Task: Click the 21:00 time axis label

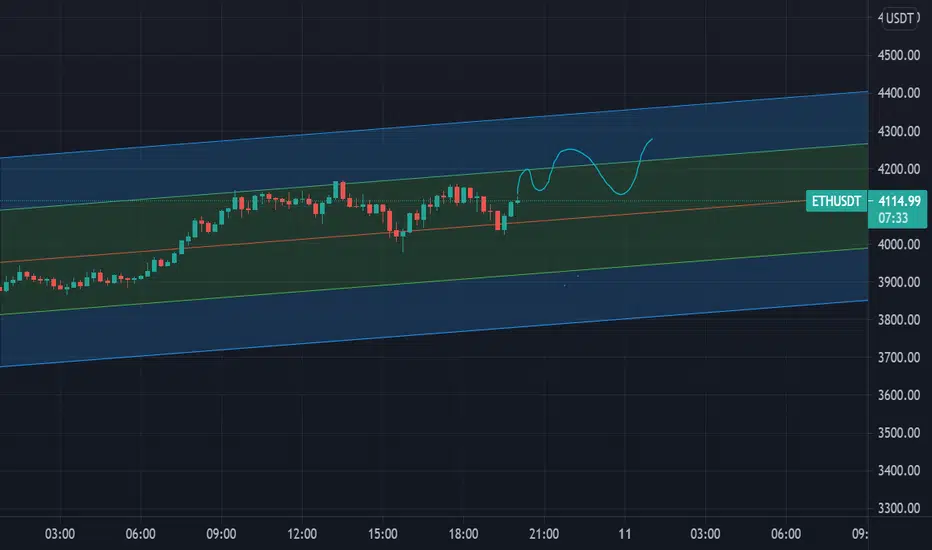Action: (544, 534)
